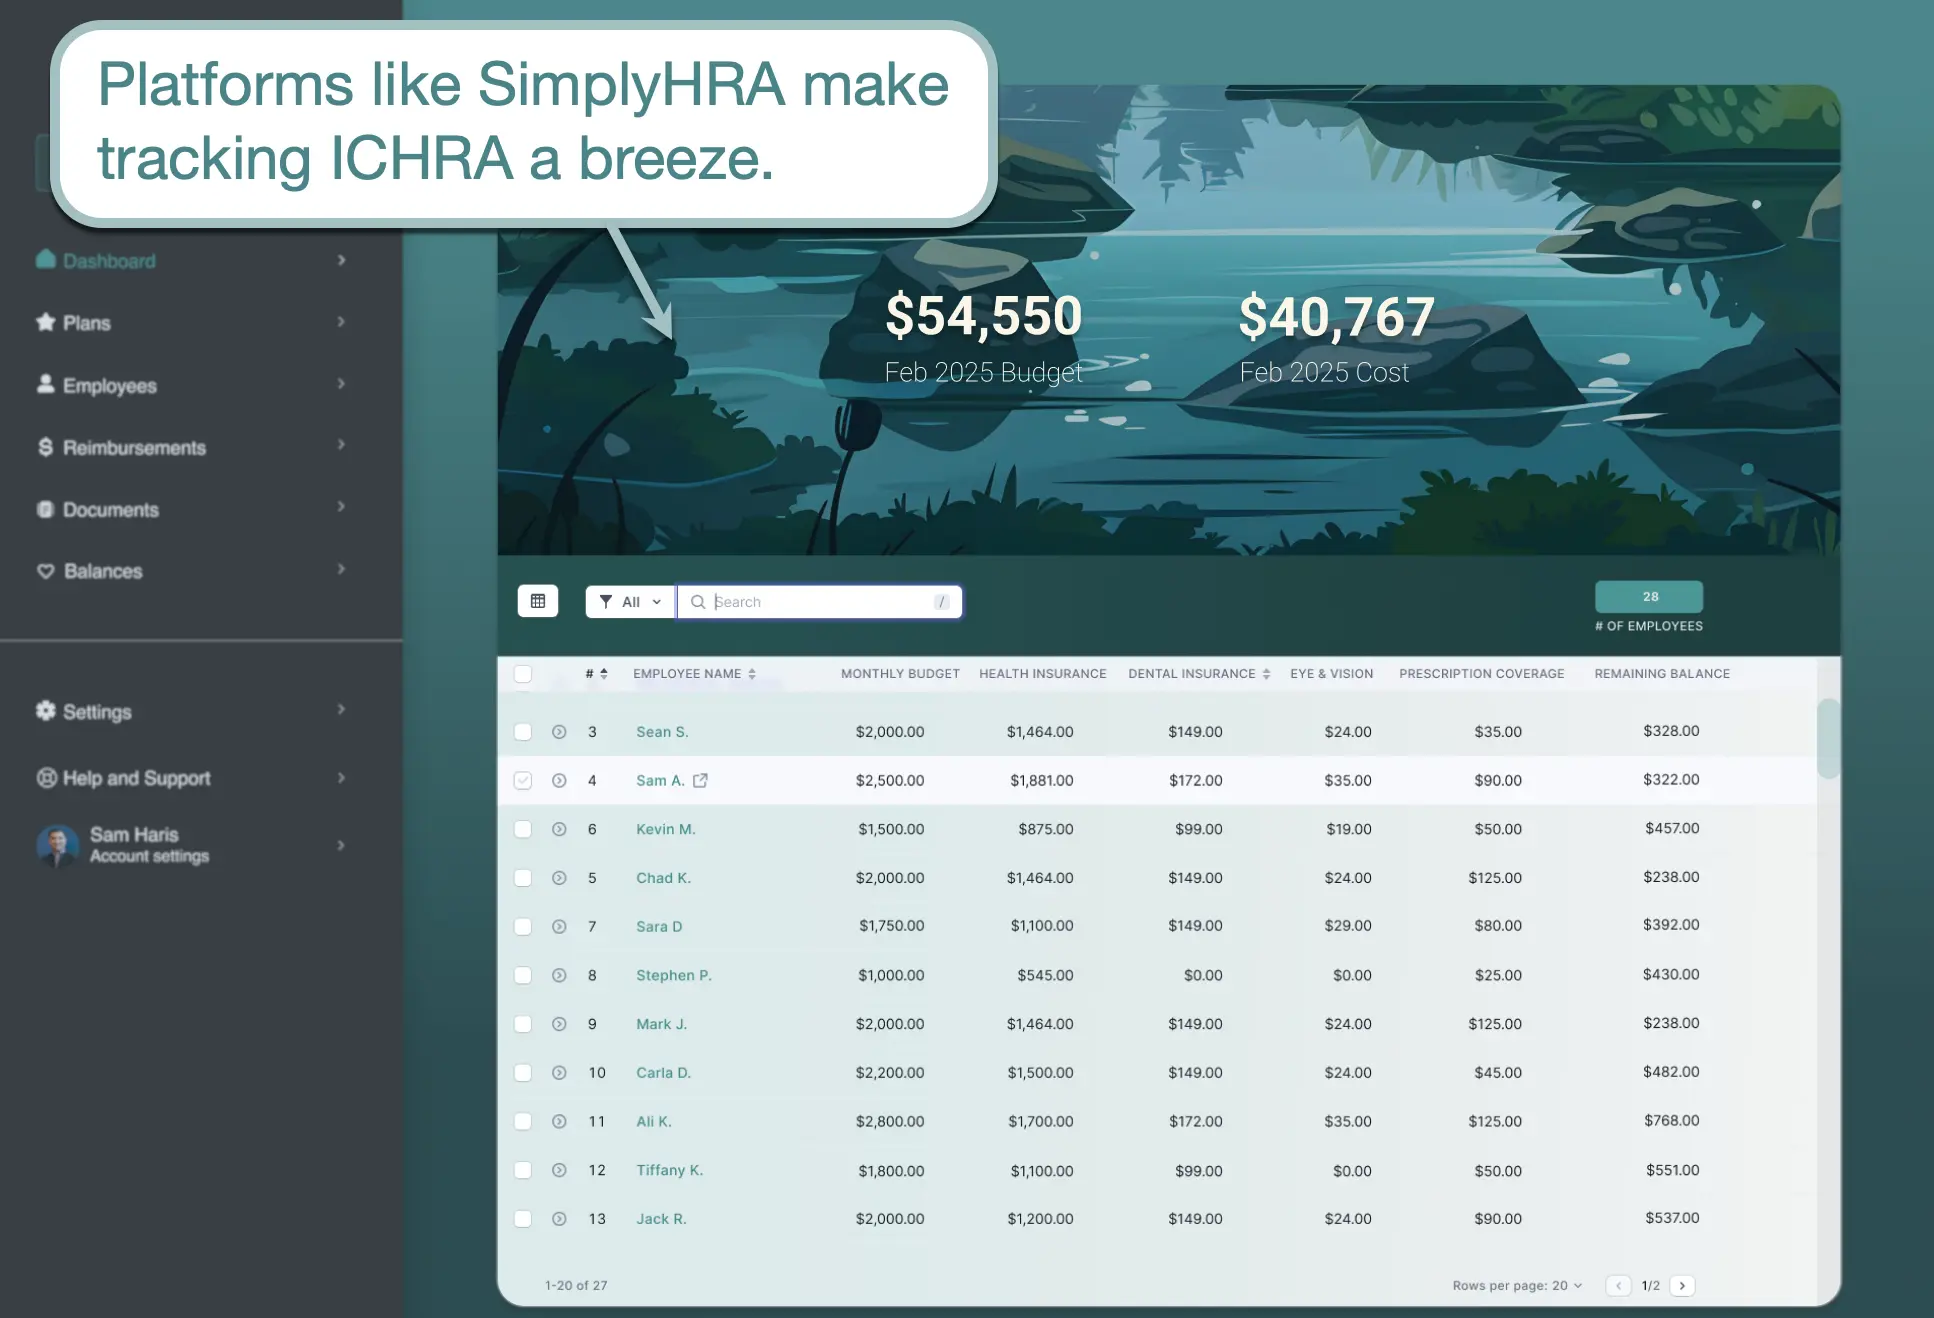The width and height of the screenshot is (1934, 1318).
Task: Click the Settings gear icon in sidebar
Action: coord(46,711)
